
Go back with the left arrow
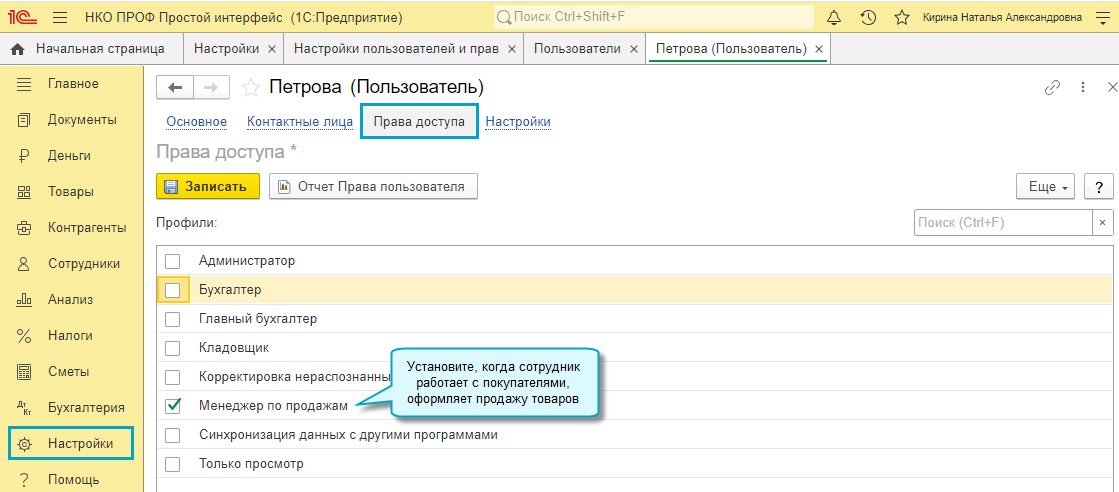pos(175,88)
